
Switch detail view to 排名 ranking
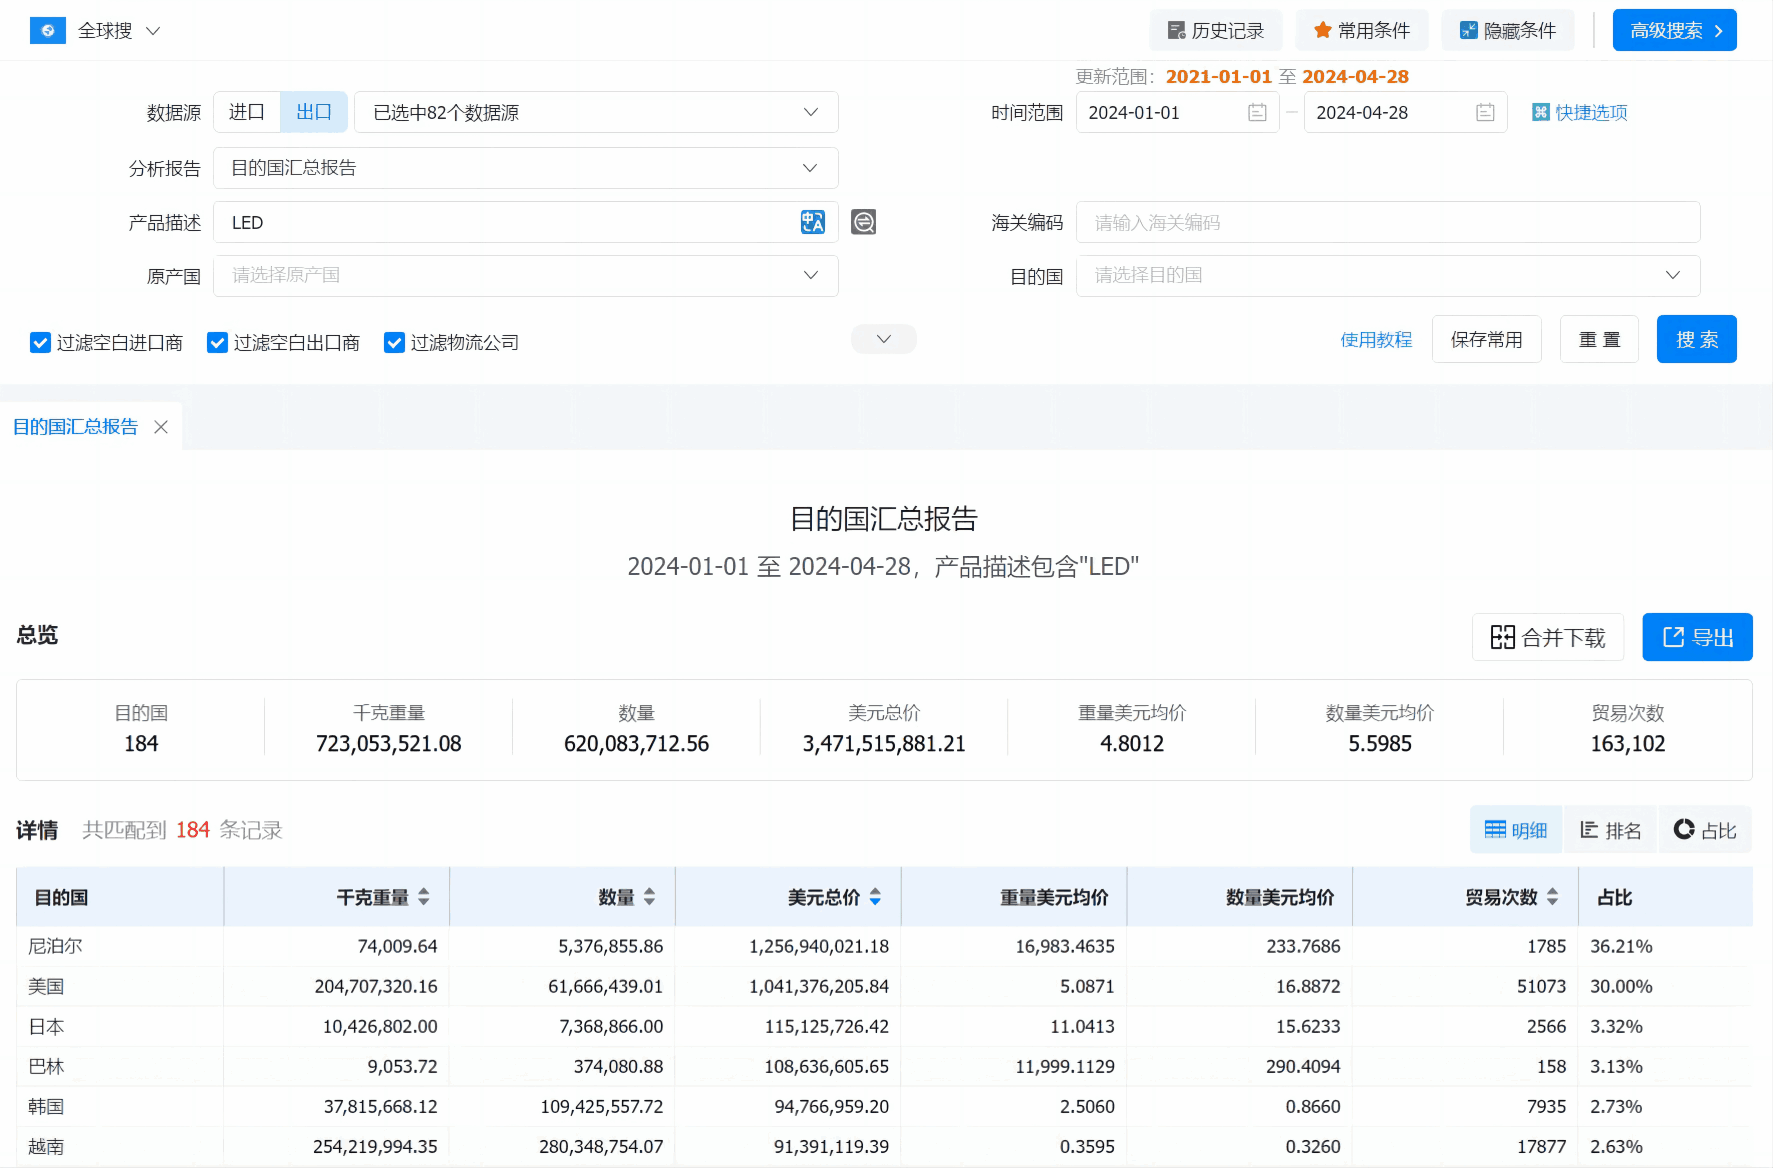tap(1609, 829)
